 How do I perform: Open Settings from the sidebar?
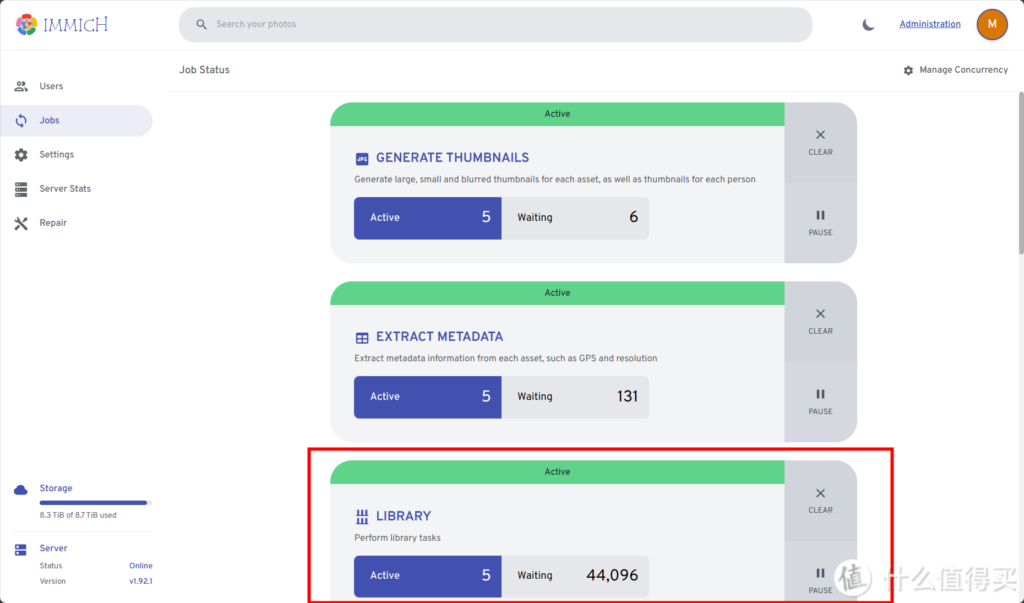[x=56, y=154]
